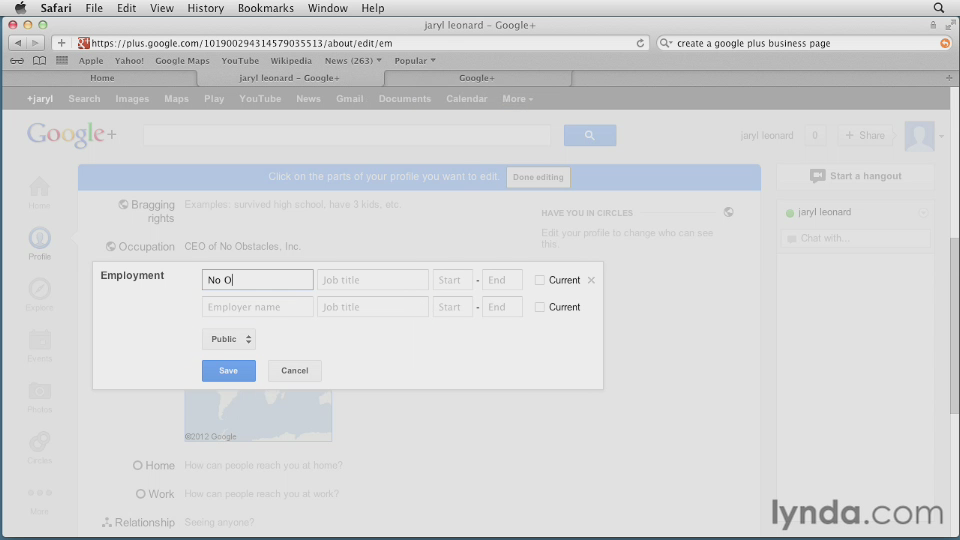This screenshot has width=960, height=540.
Task: Click the Safari reload page icon
Action: 641,43
